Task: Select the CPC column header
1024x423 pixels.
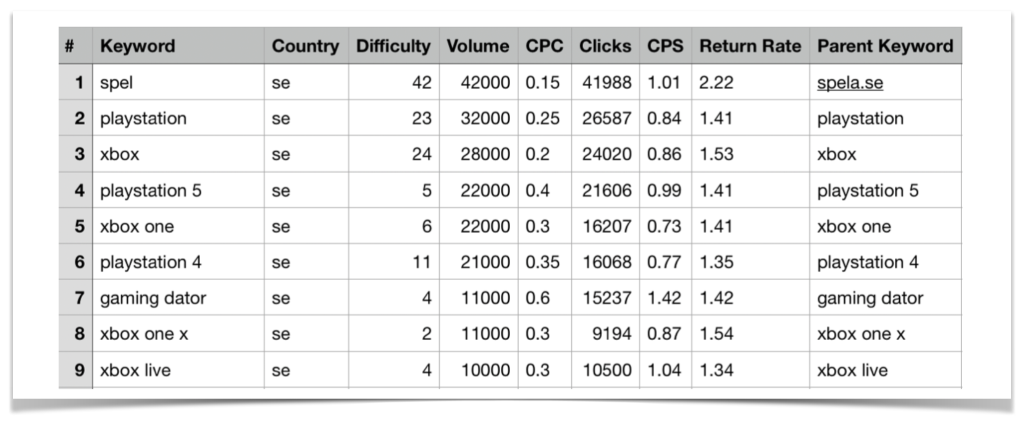Action: coord(545,46)
